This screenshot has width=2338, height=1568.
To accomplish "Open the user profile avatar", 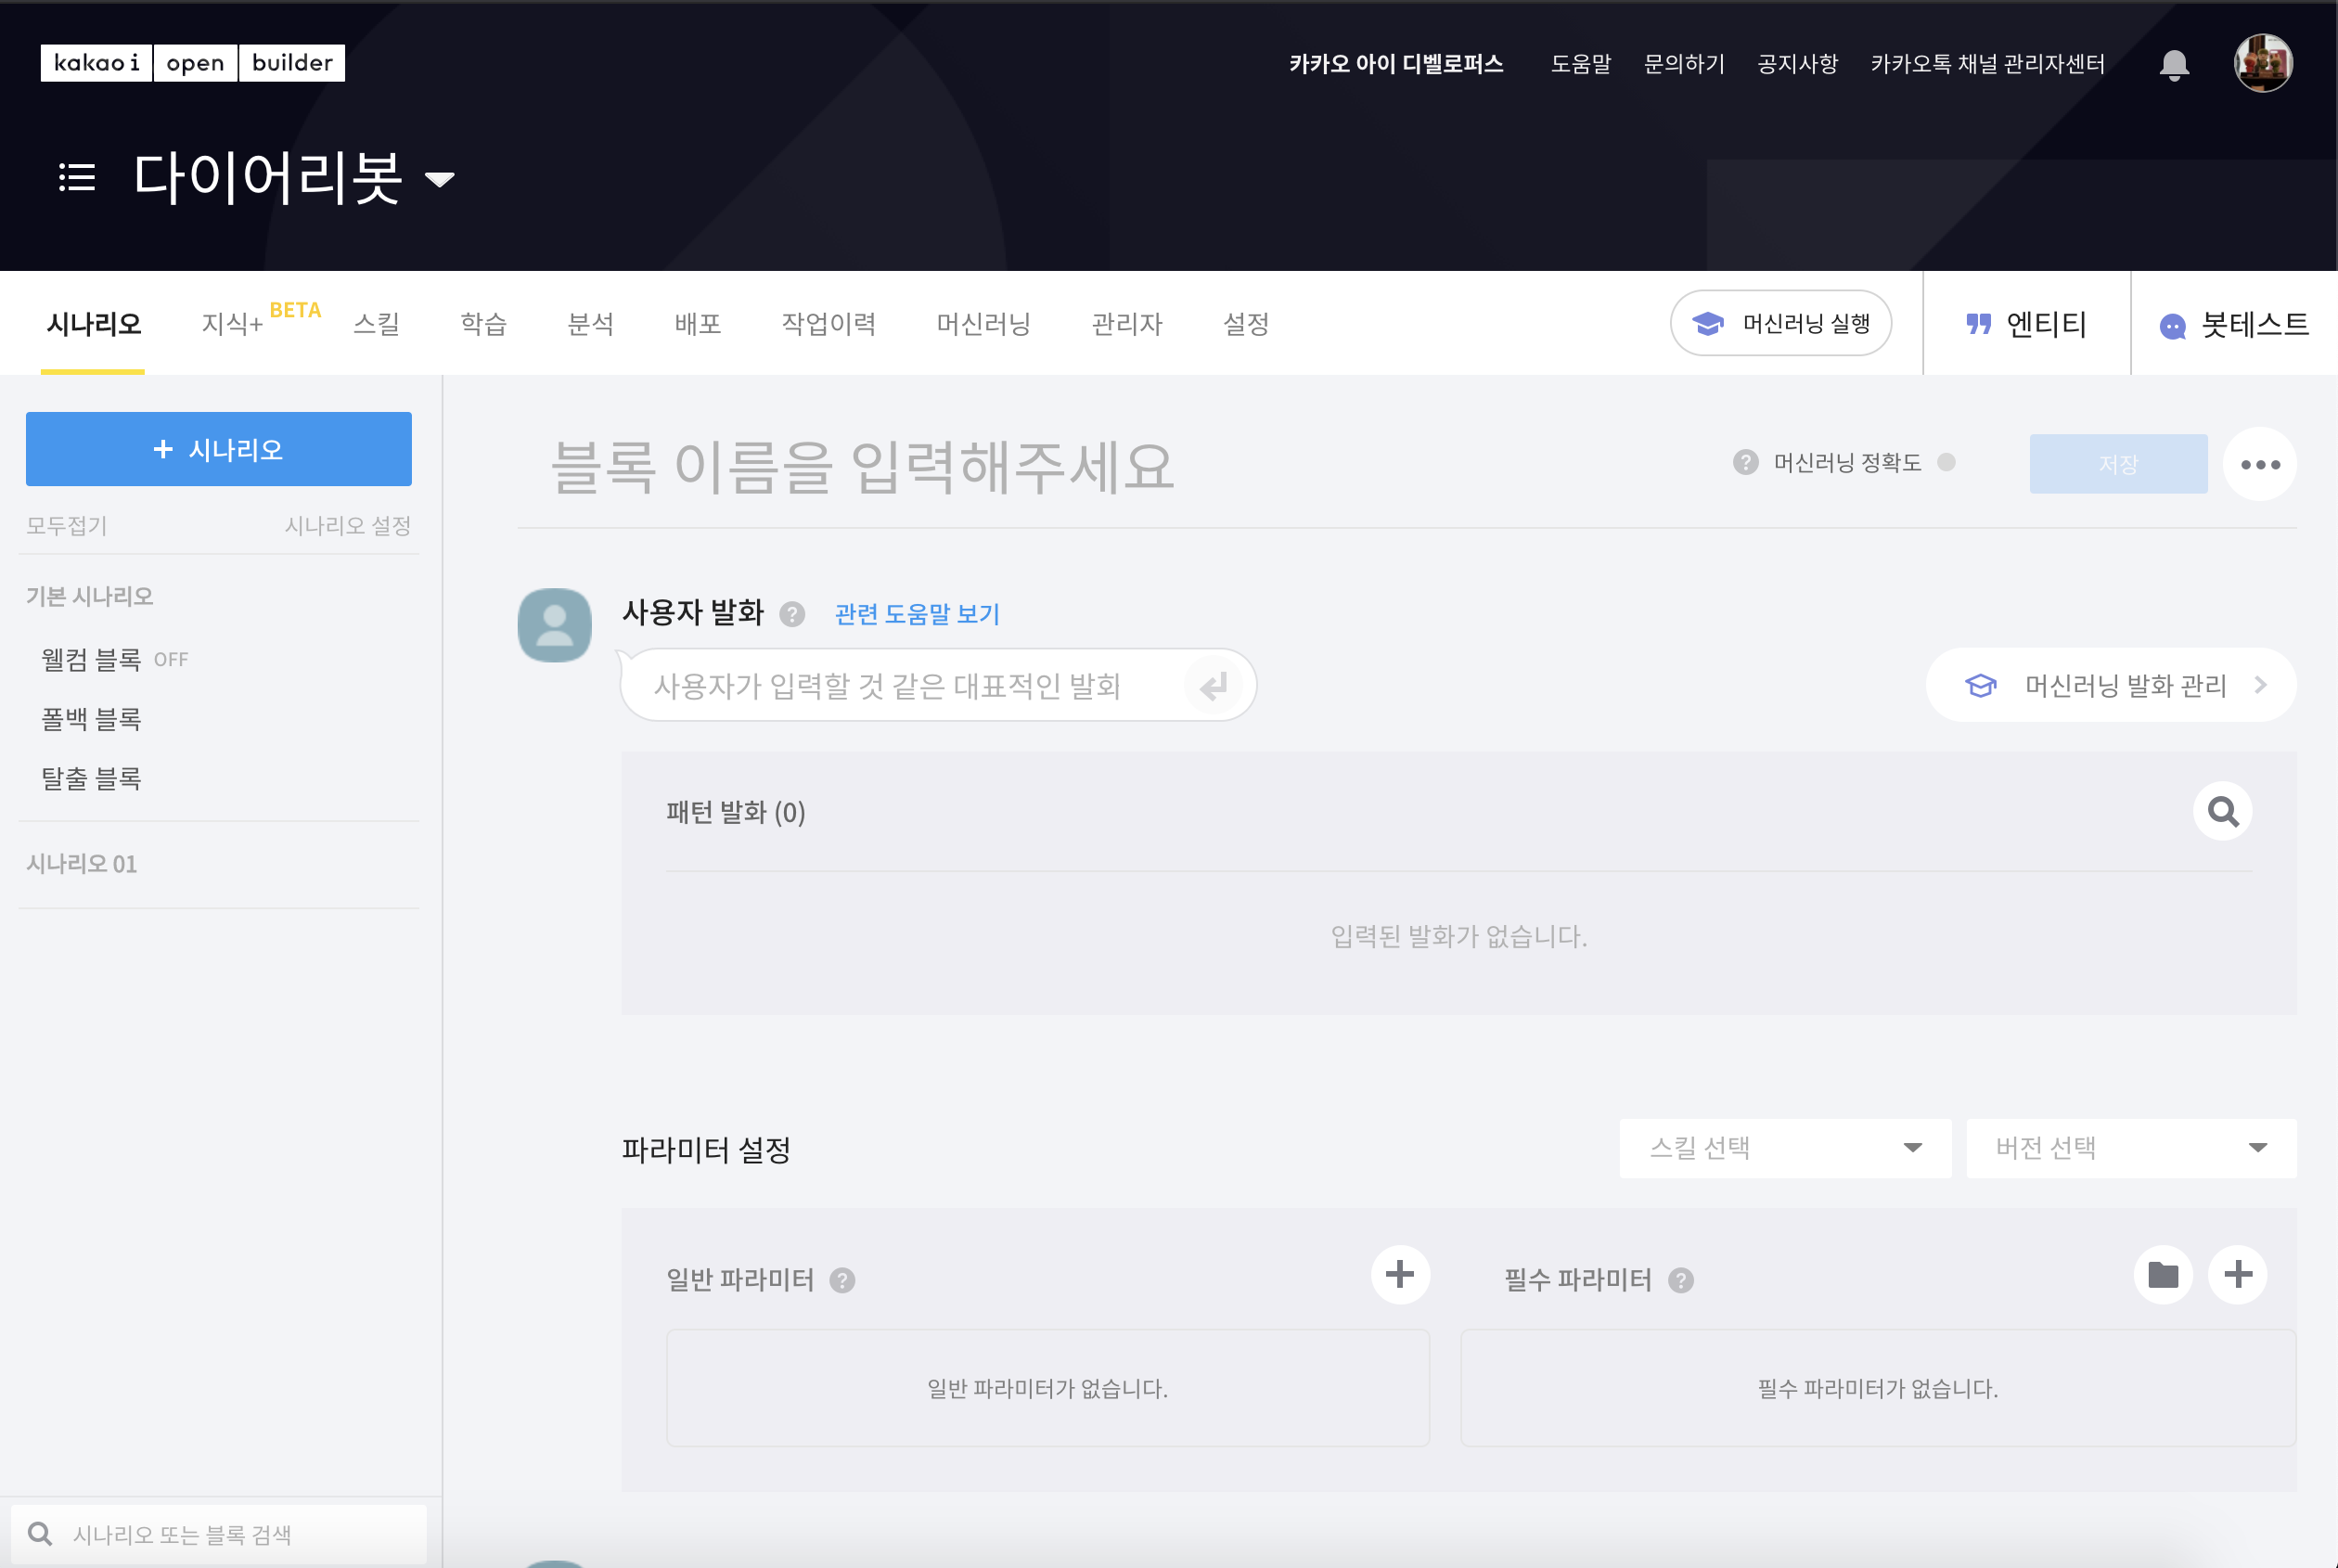I will pos(2262,63).
